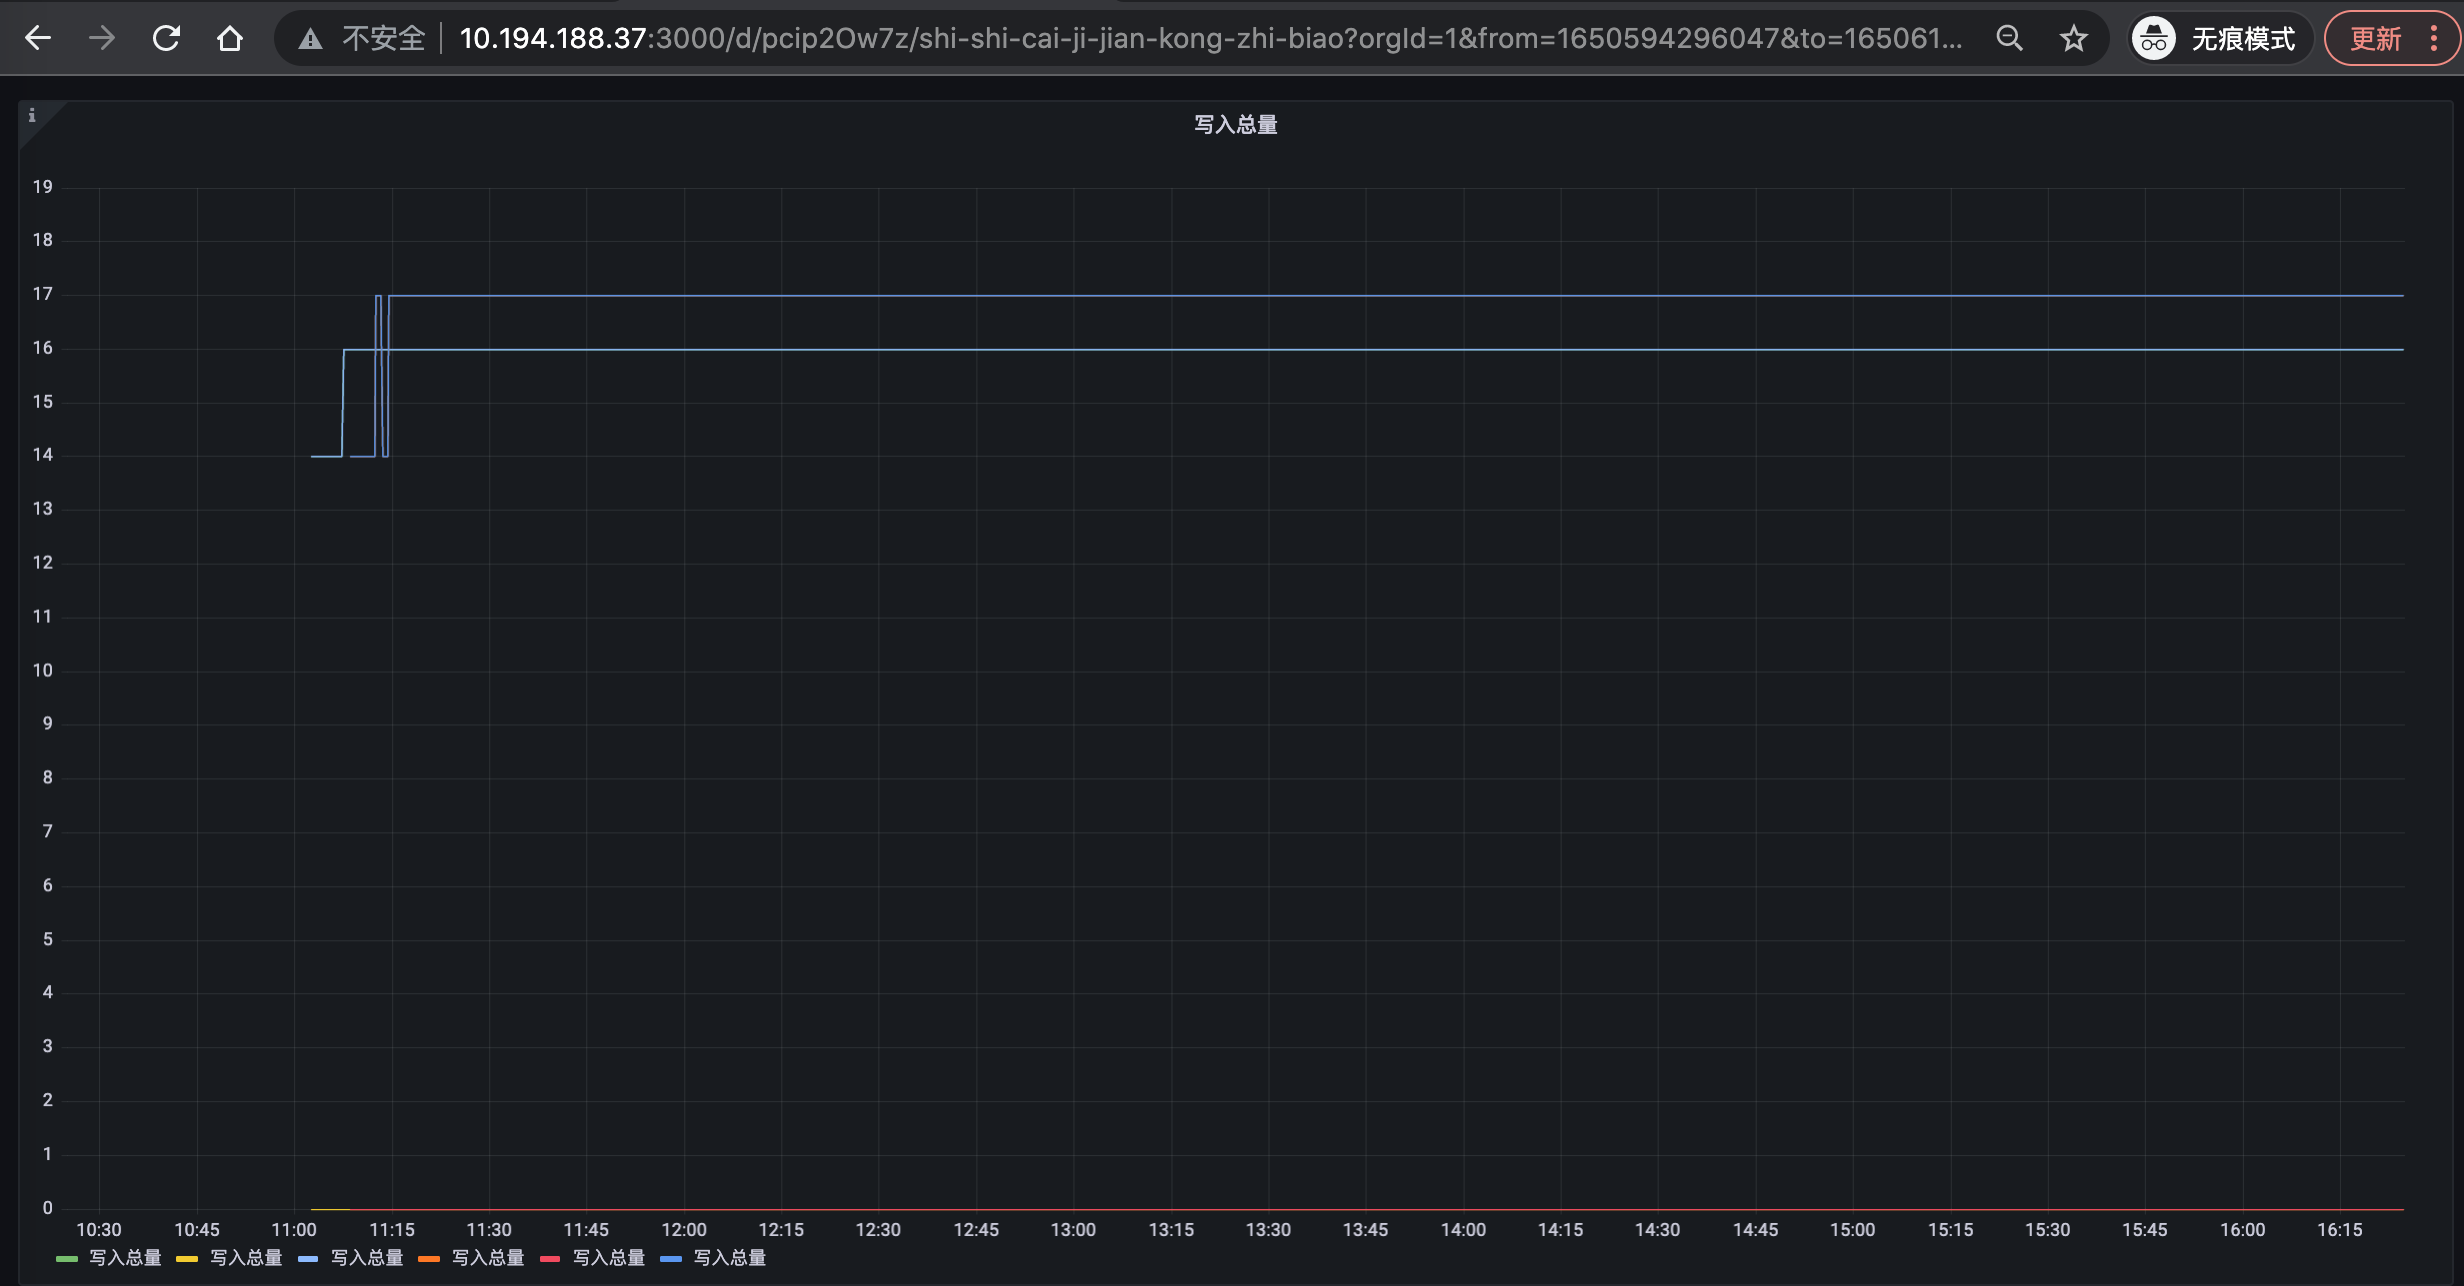Bookmark this page with the star icon

[2074, 39]
